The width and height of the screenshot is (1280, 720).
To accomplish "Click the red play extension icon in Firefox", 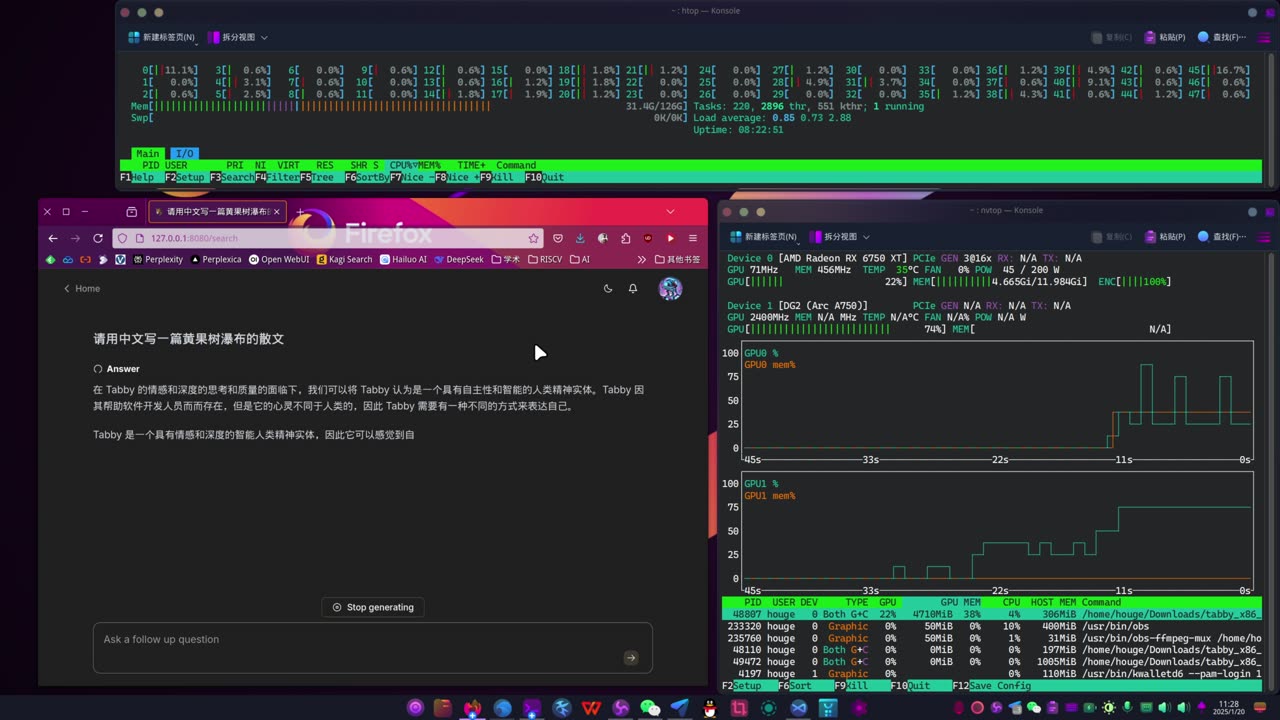I will [670, 238].
